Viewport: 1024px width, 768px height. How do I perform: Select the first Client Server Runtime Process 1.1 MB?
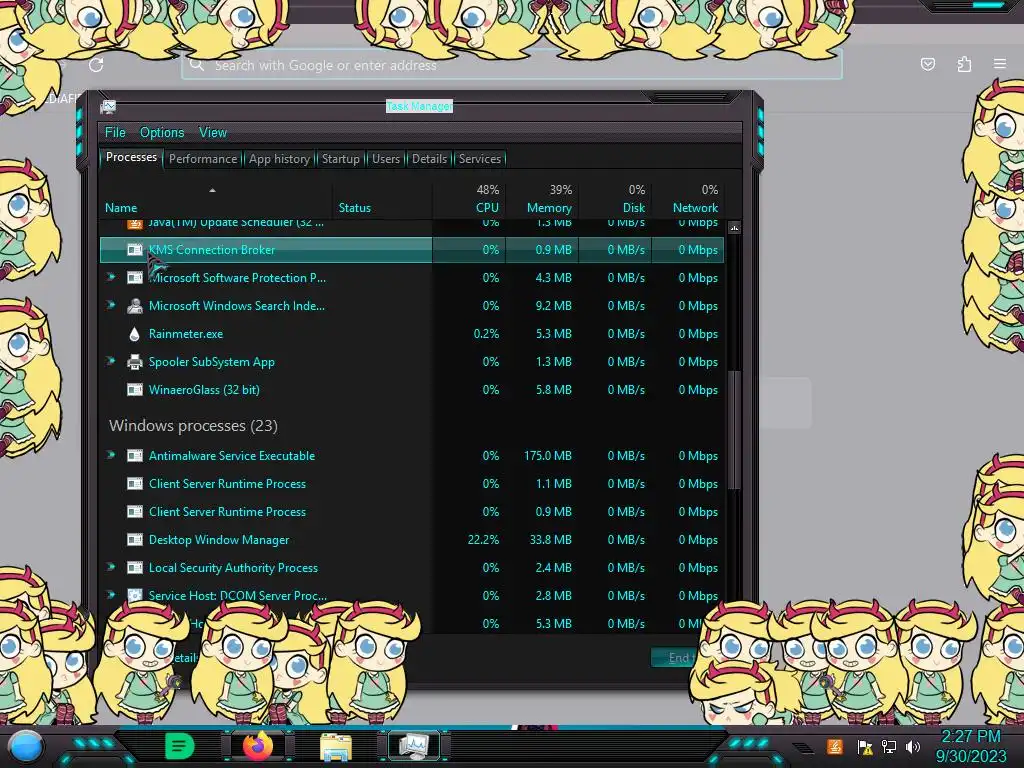(227, 484)
